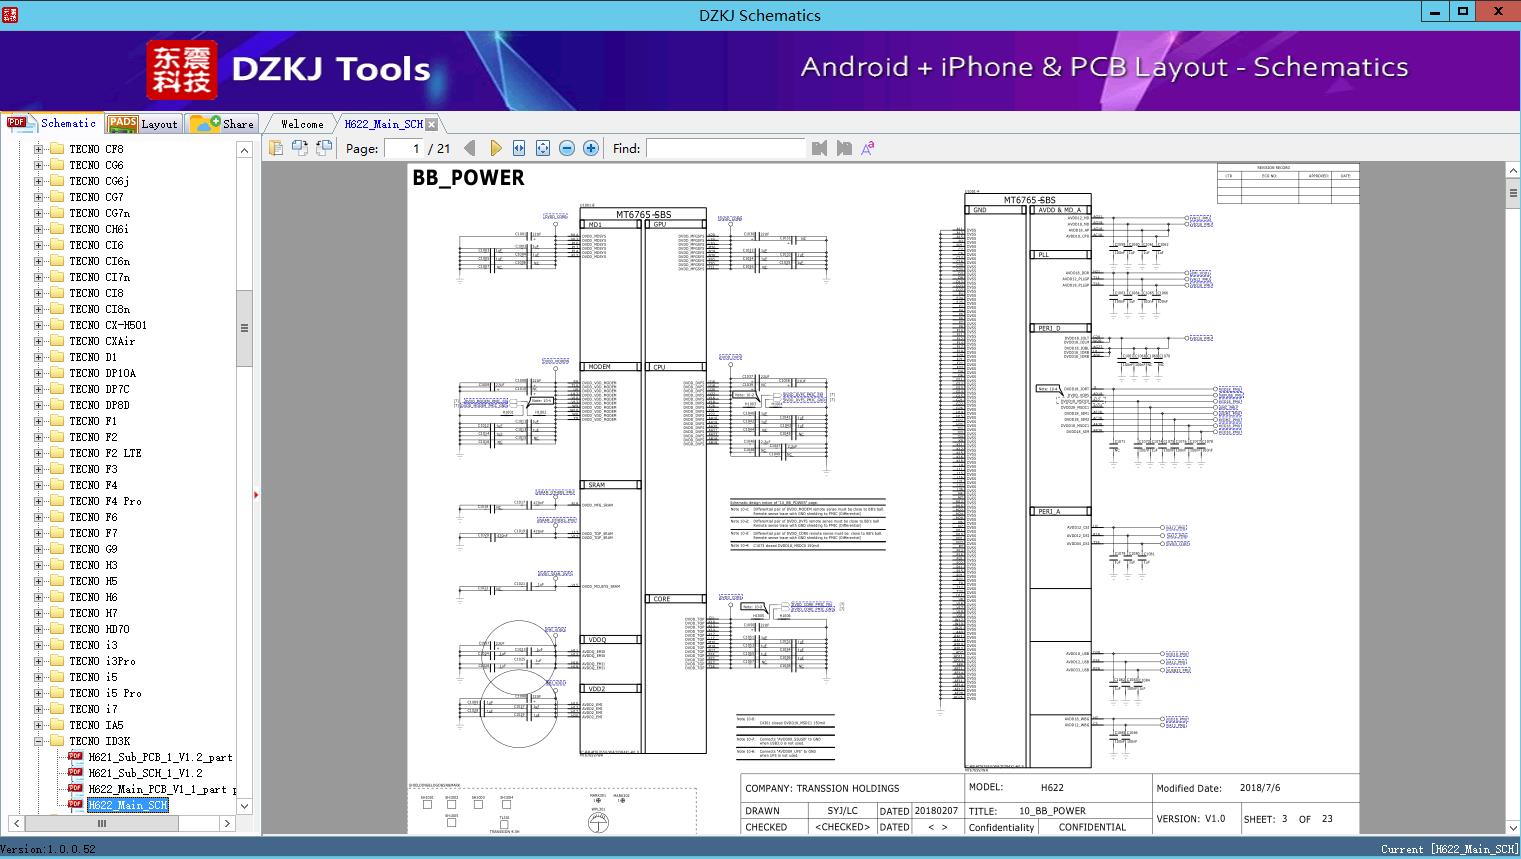Click BB_POWER heading on schematic
The width and height of the screenshot is (1521, 859).
click(x=468, y=178)
